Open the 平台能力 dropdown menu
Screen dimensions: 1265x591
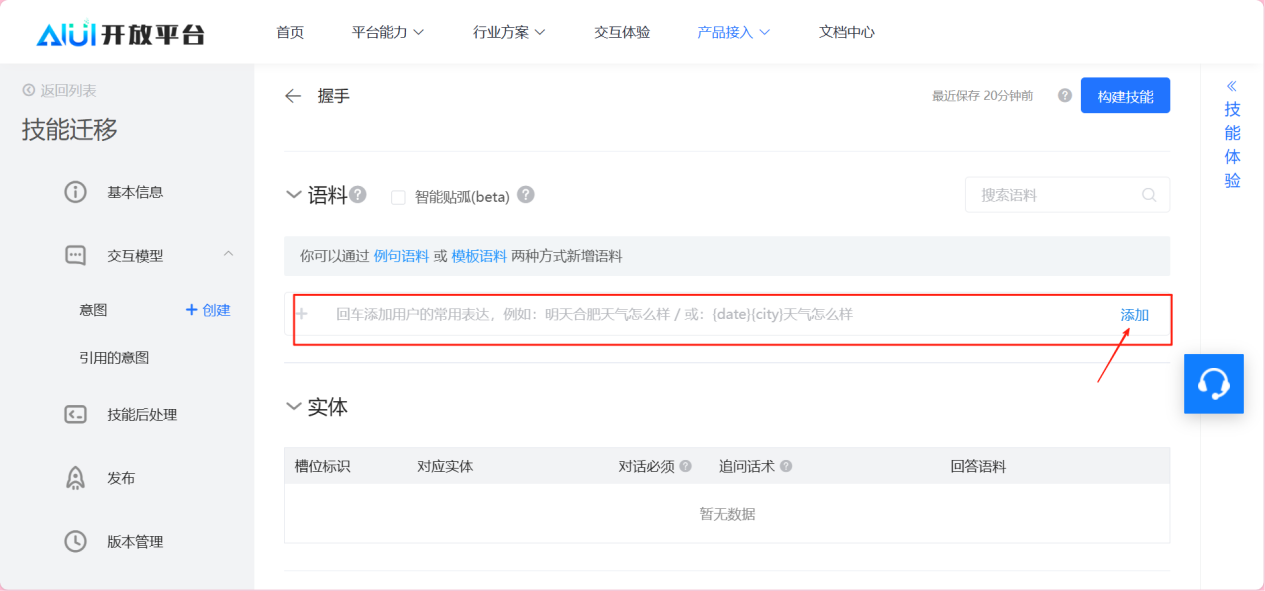pyautogui.click(x=388, y=32)
